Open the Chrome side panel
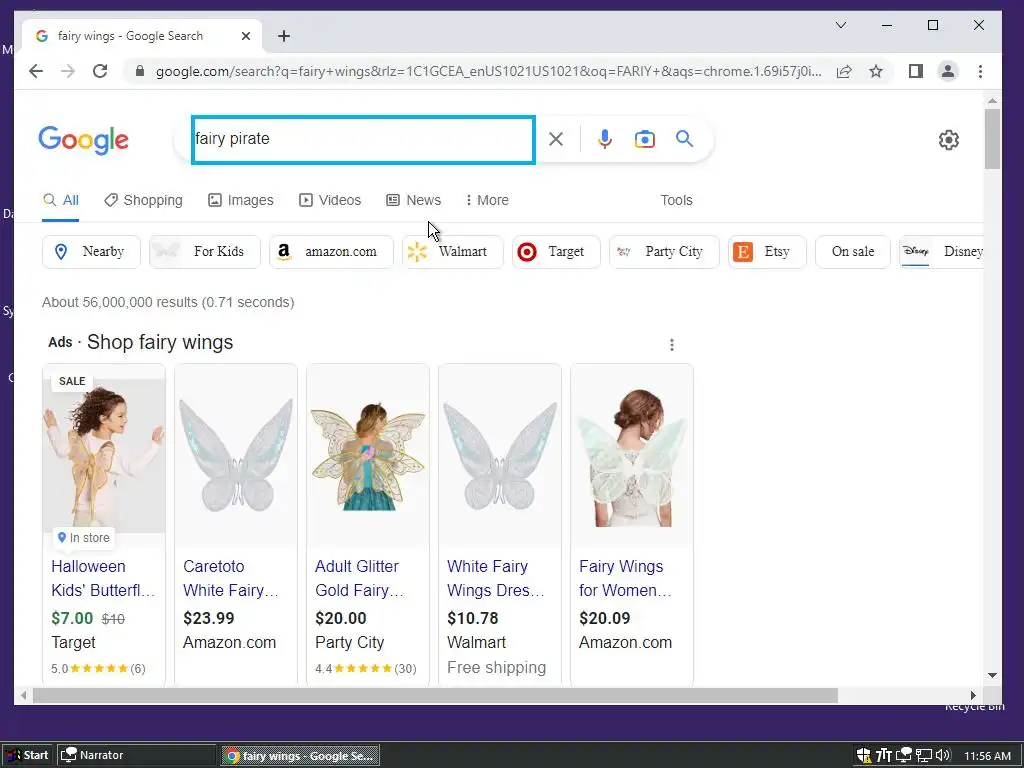 916,71
